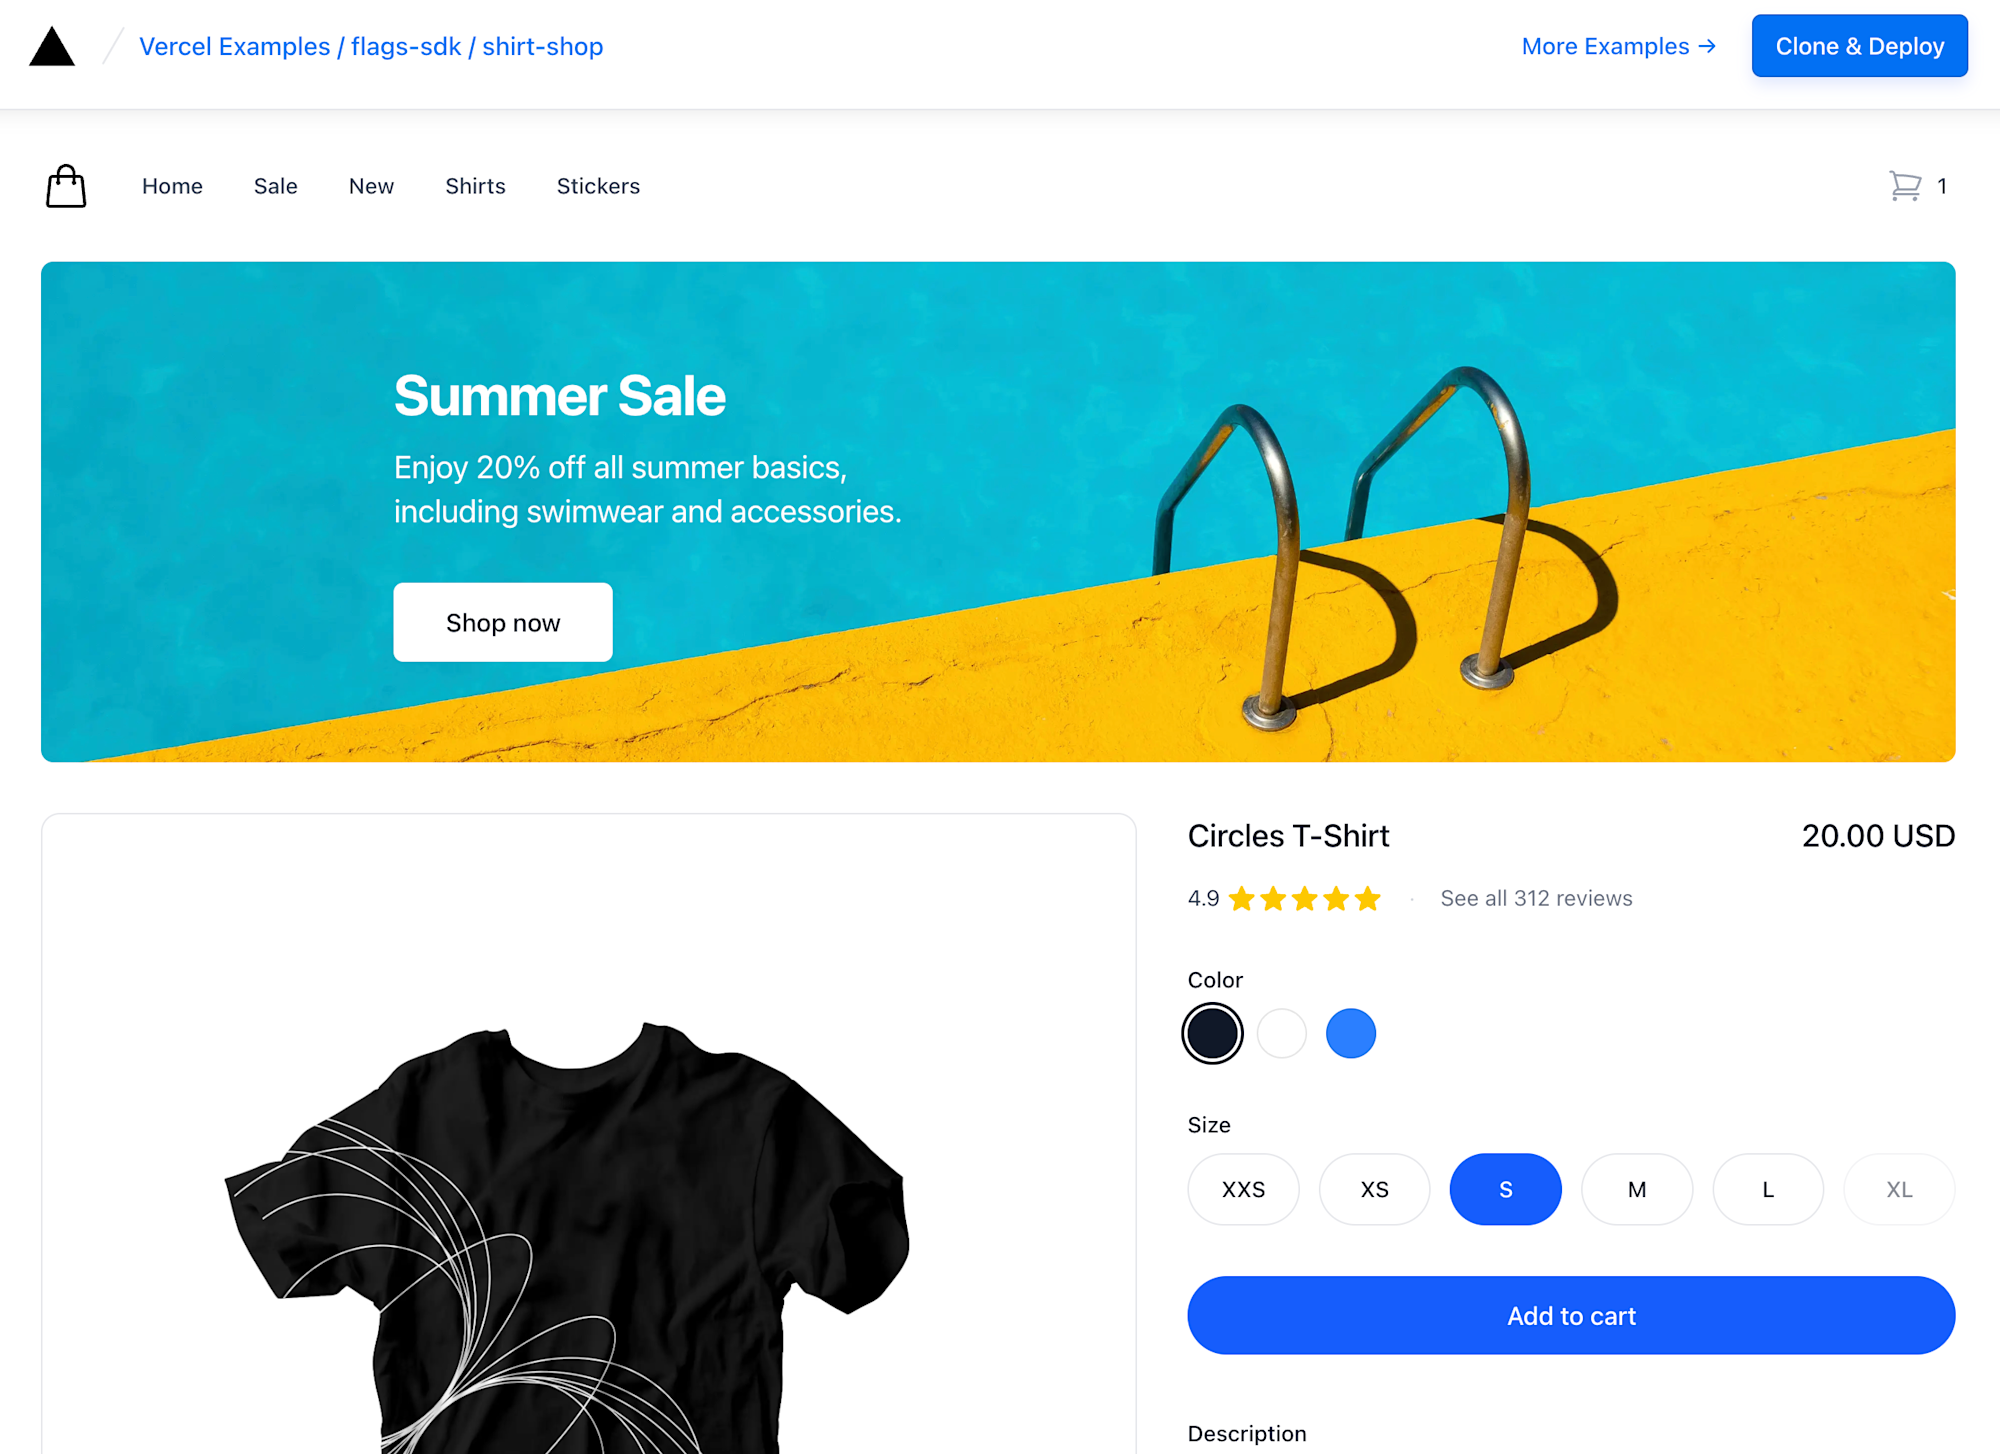Pick the blue color option
2000x1454 pixels.
click(x=1351, y=1033)
